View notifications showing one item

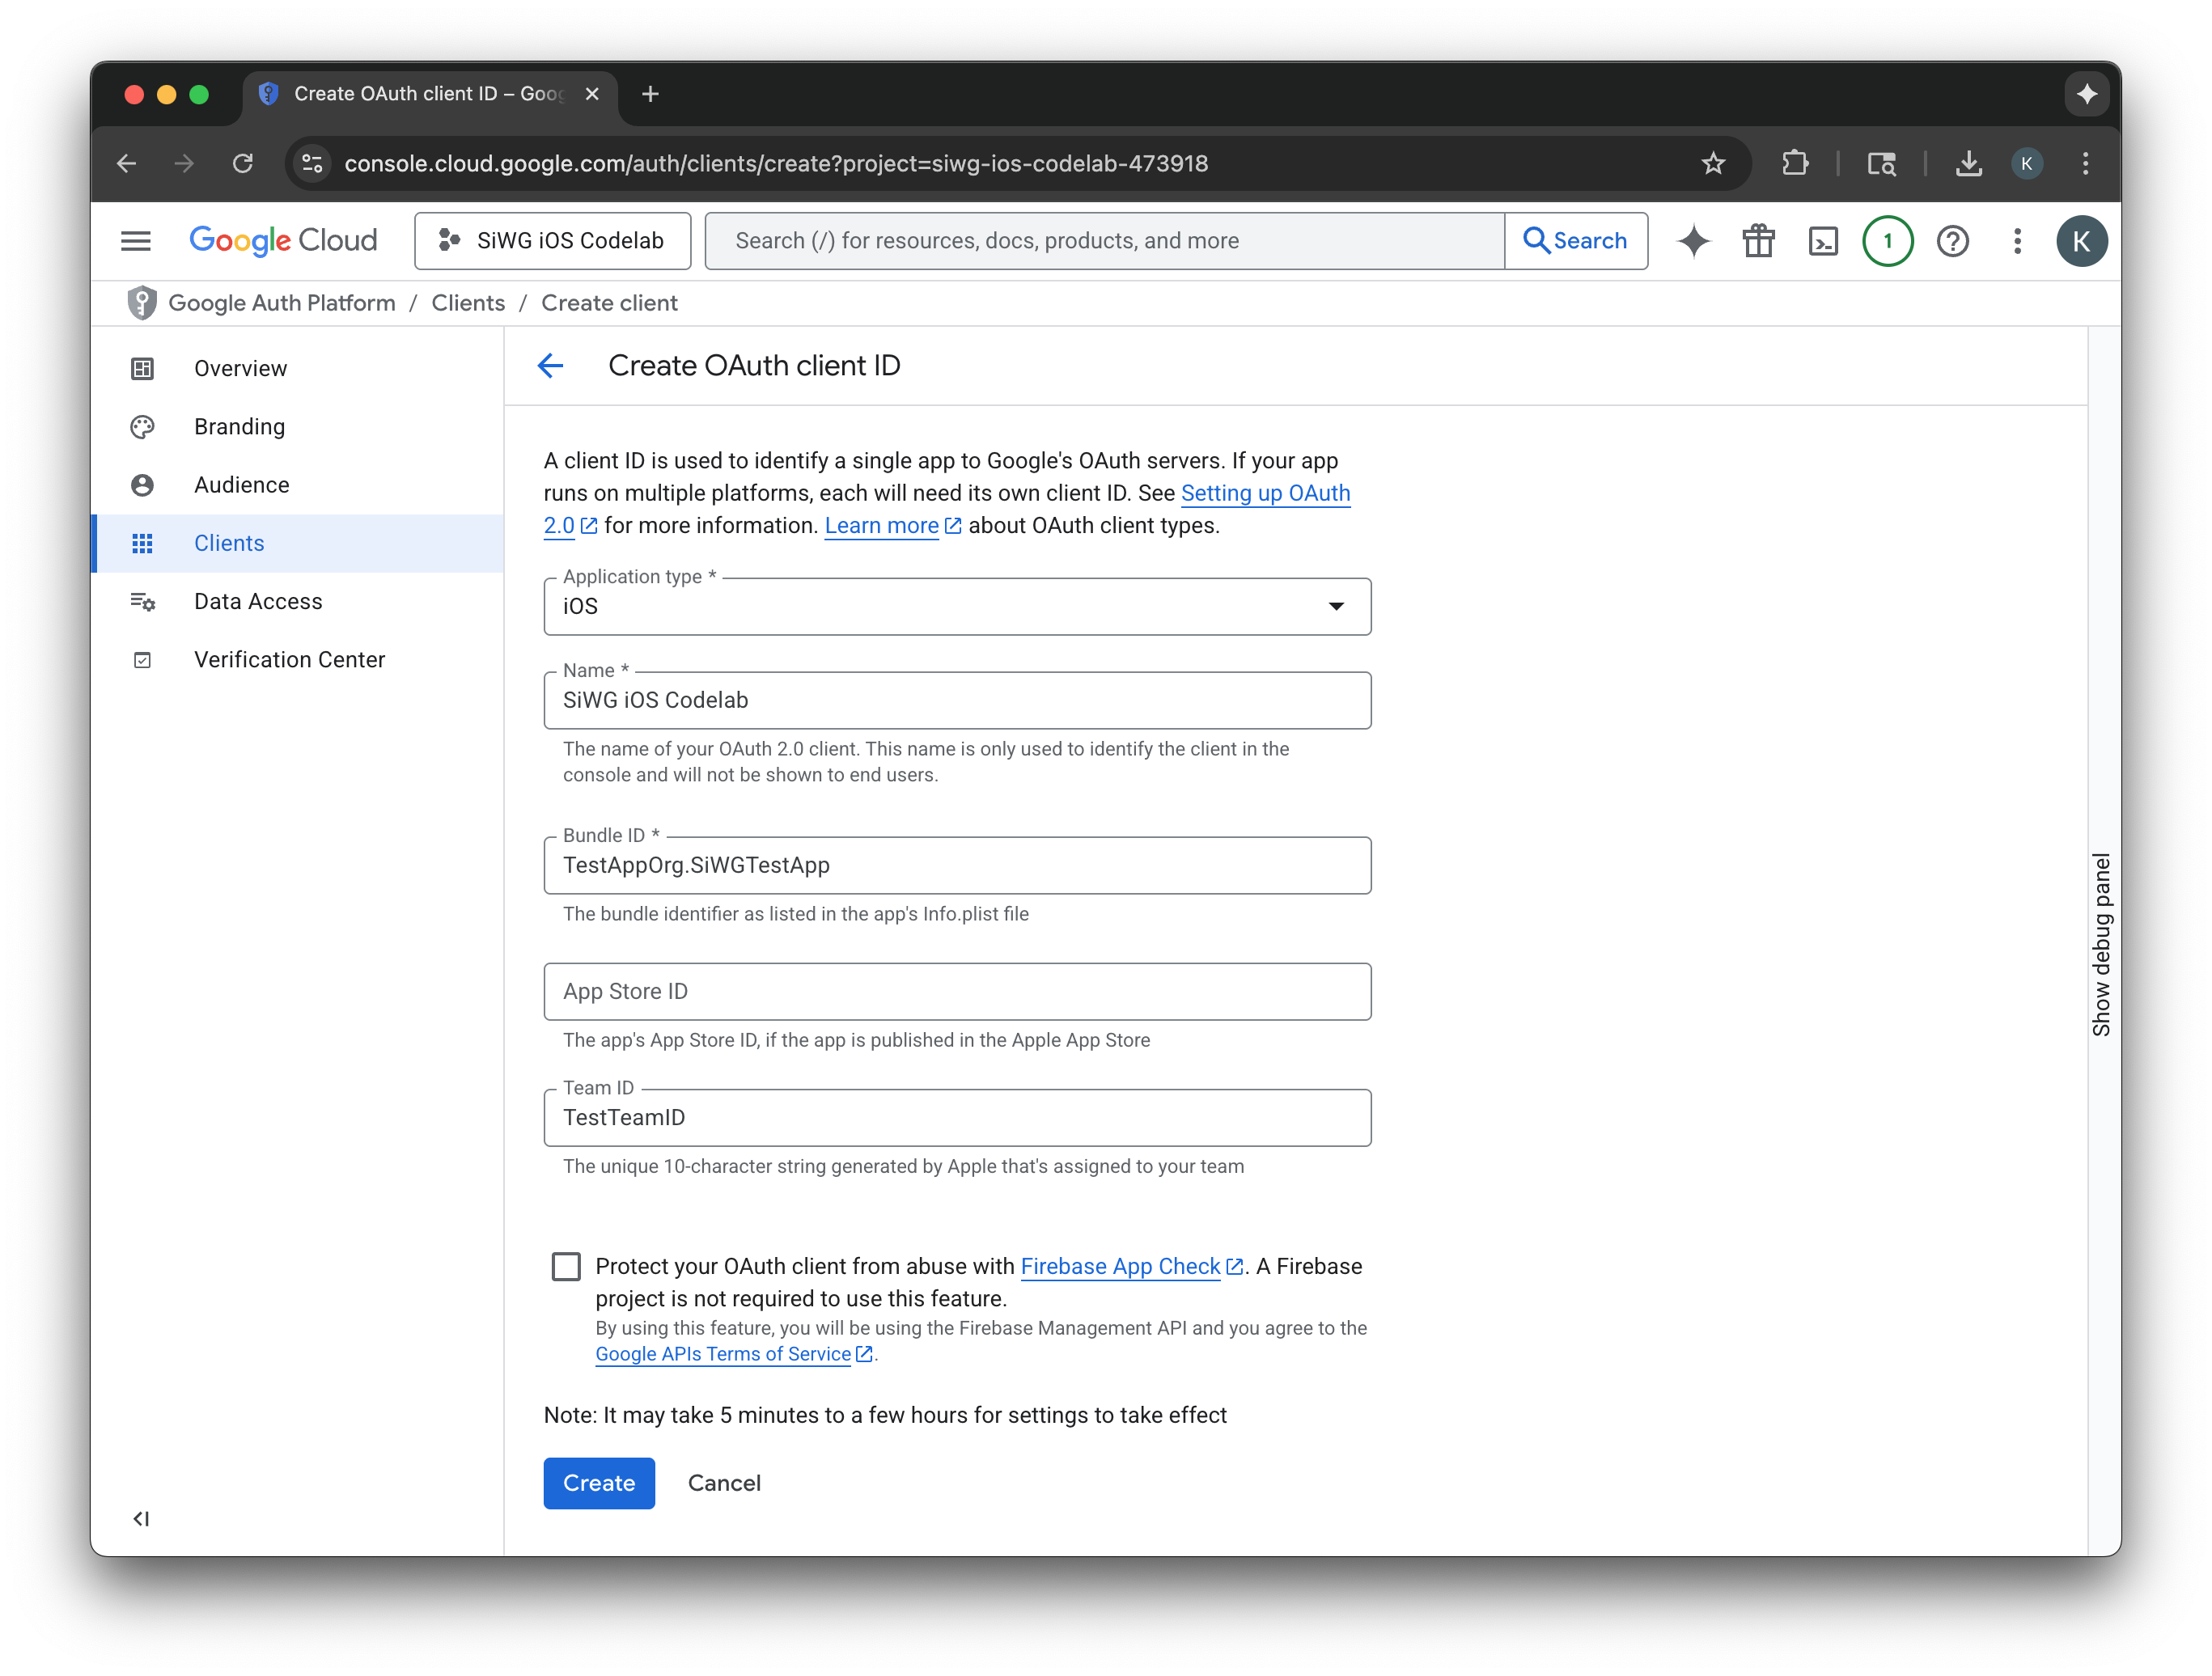(x=1888, y=240)
